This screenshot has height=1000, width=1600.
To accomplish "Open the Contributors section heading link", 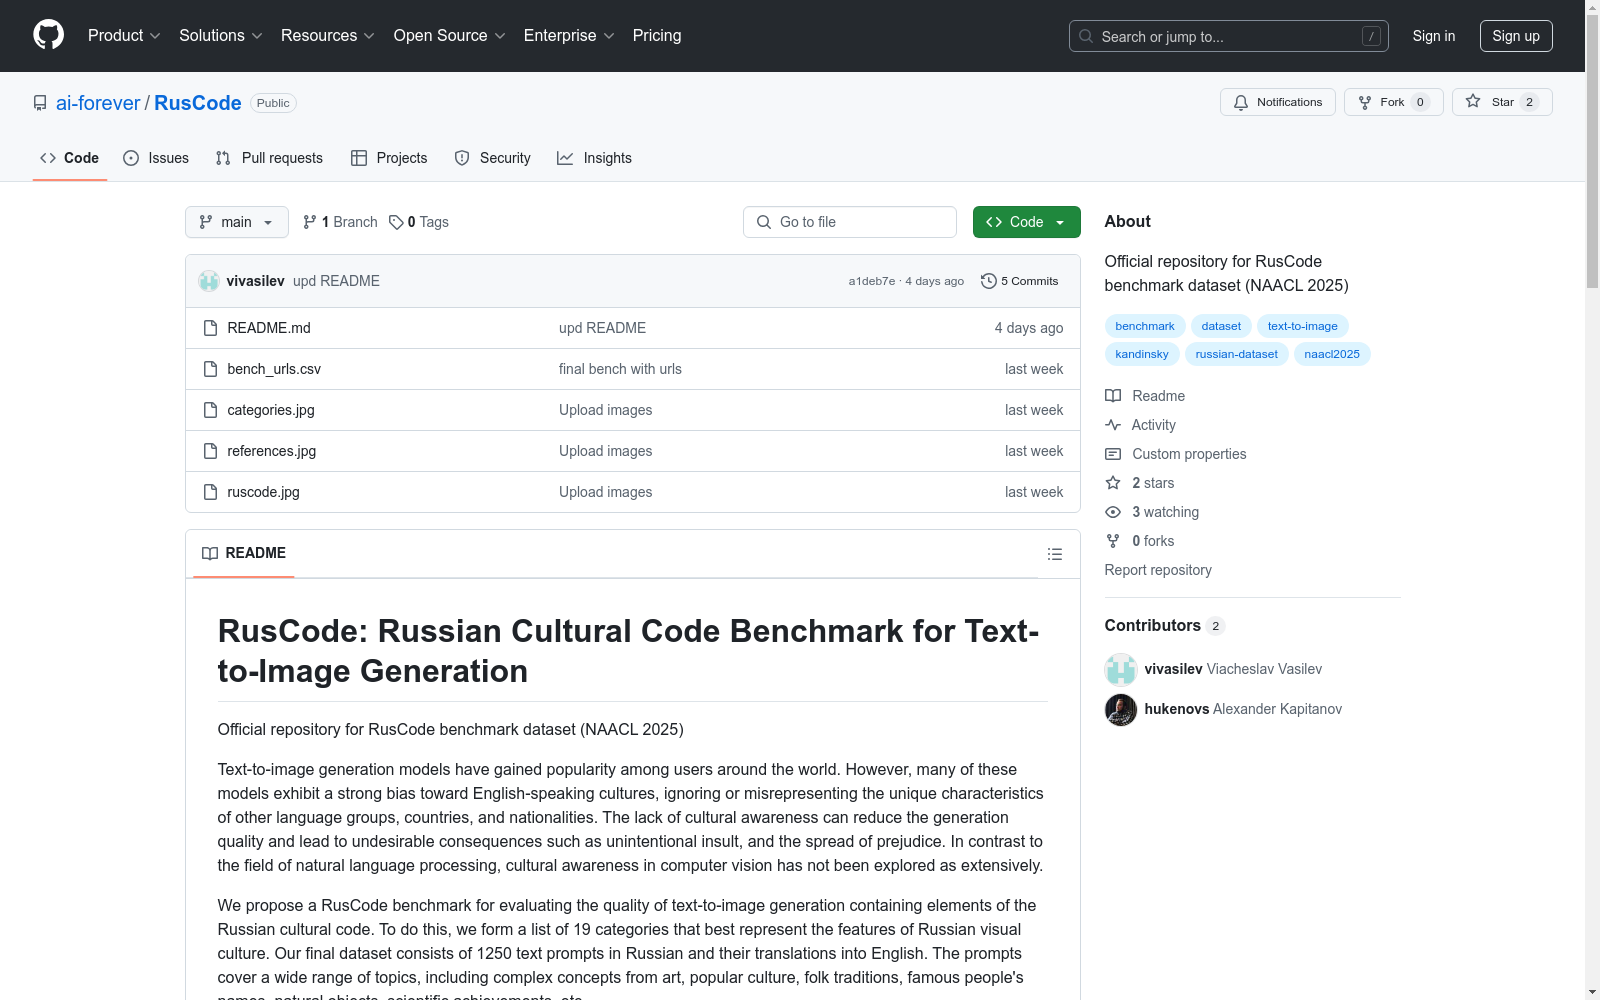I will (1165, 625).
